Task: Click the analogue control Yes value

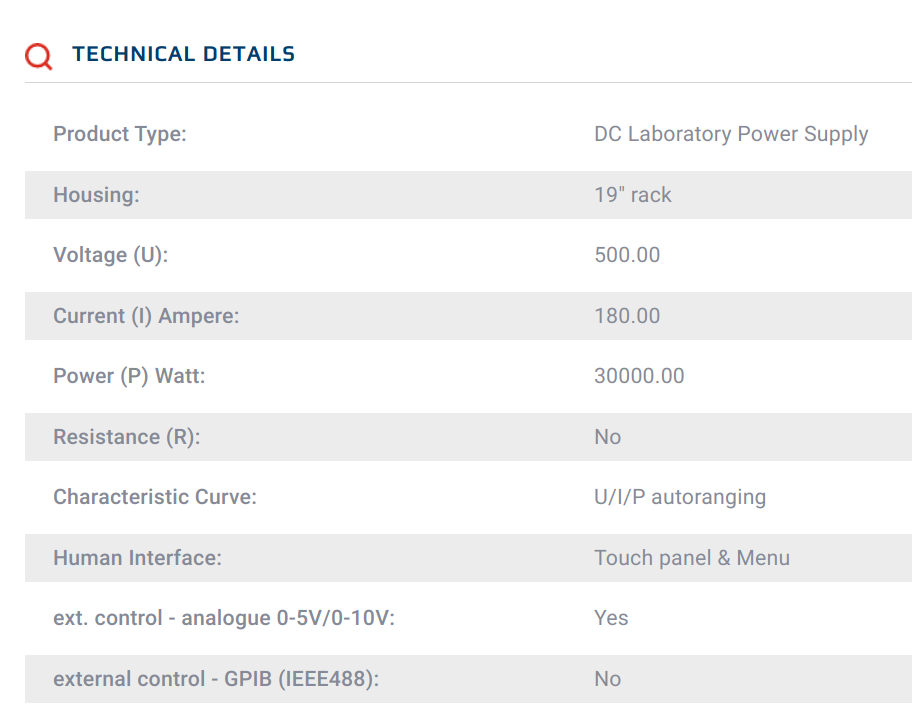Action: tap(611, 618)
